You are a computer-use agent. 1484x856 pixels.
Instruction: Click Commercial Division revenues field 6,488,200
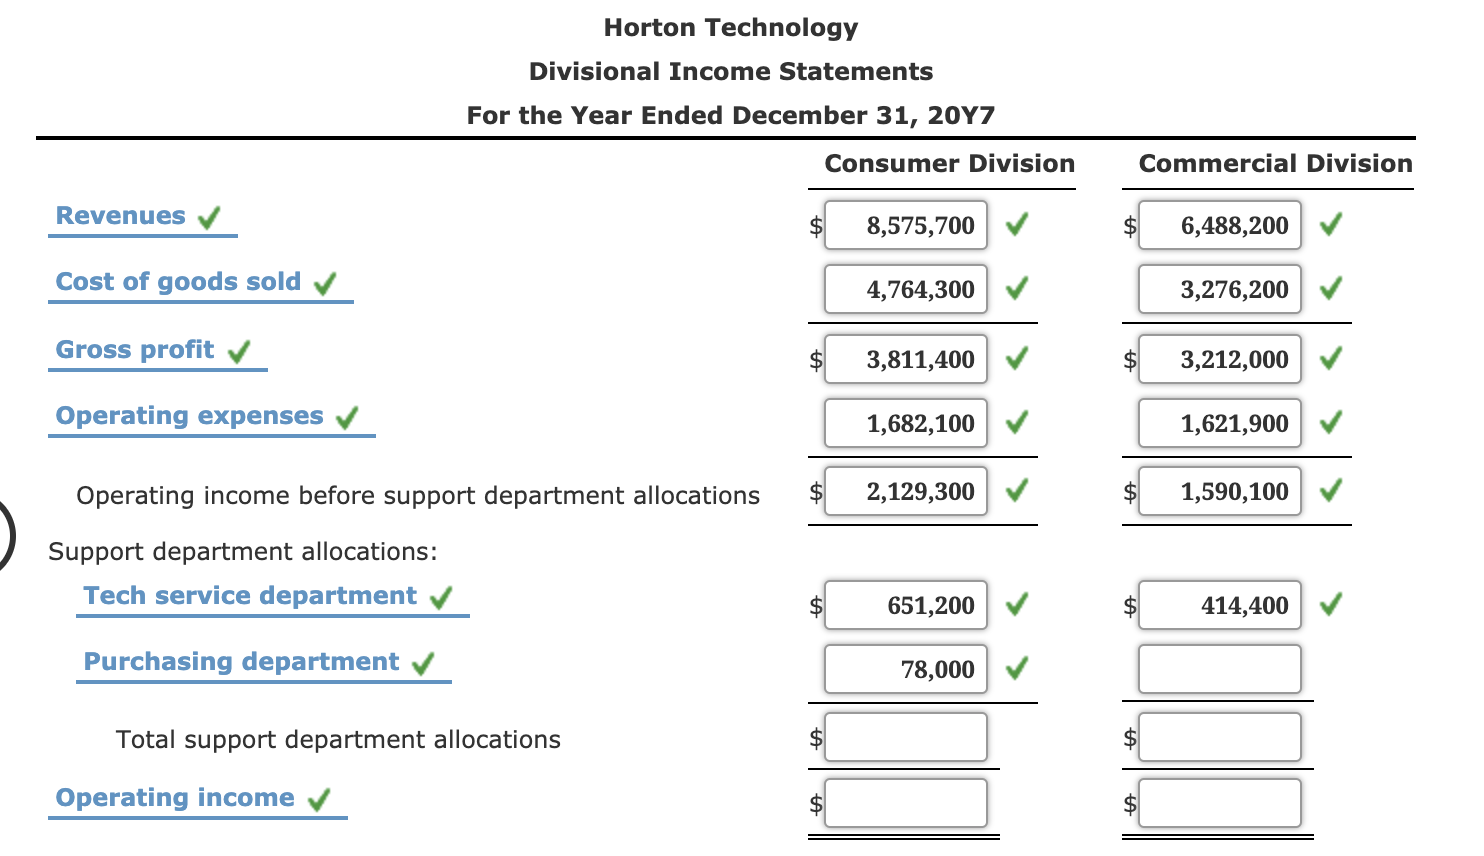tap(1220, 225)
